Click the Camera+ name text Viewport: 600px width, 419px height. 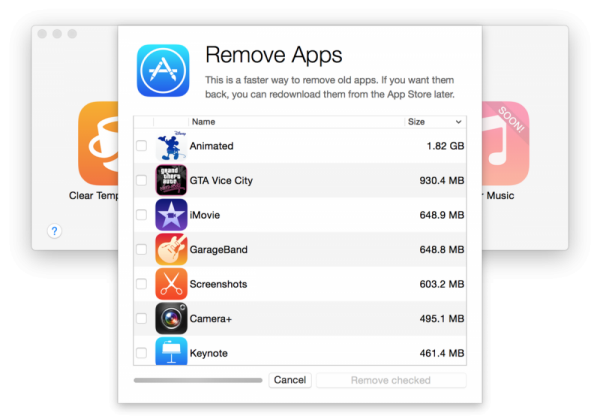pyautogui.click(x=211, y=318)
